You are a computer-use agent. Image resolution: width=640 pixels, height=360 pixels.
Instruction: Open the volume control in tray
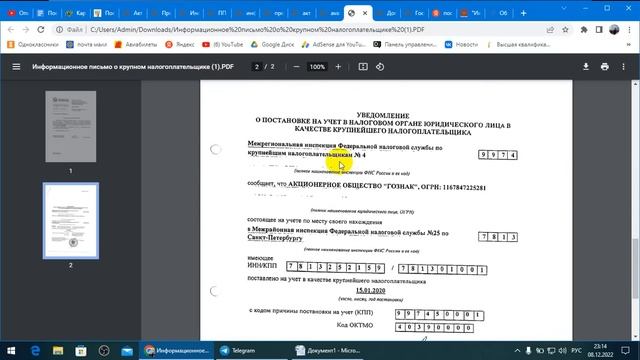pyautogui.click(x=563, y=351)
